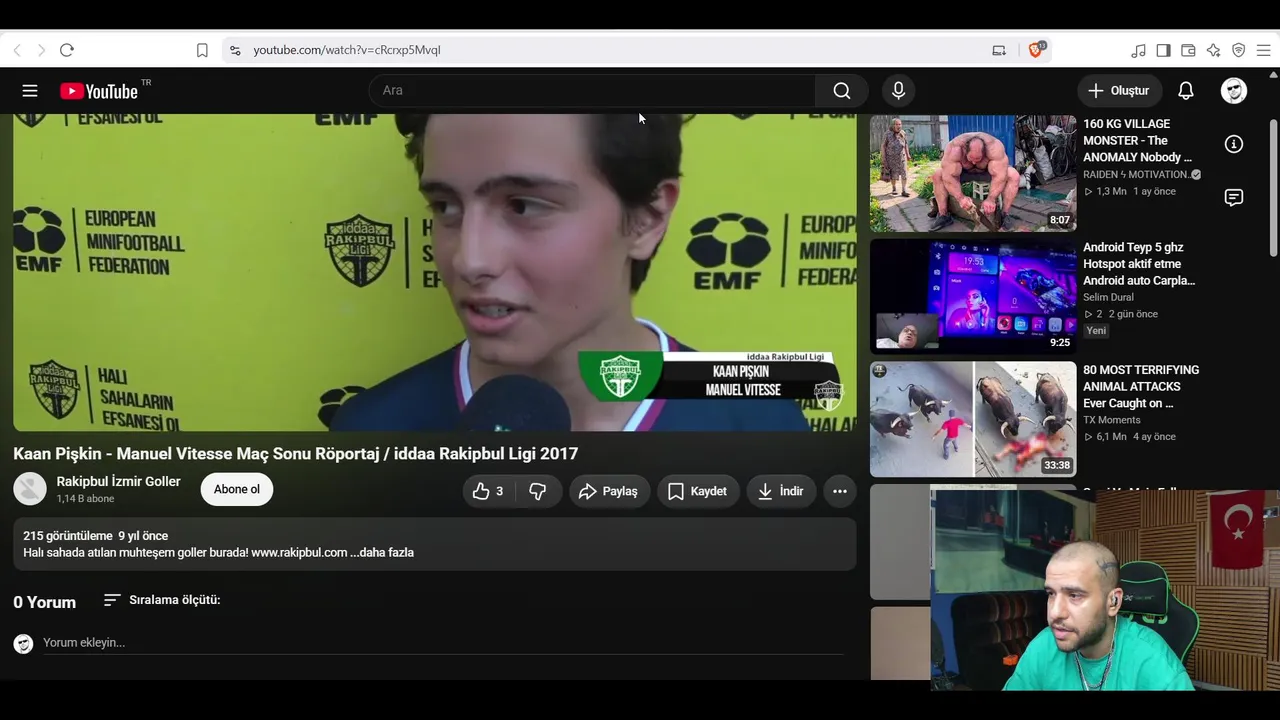This screenshot has width=1280, height=720.
Task: Open the Android Teyp 5 ghz thumbnail
Action: point(973,296)
